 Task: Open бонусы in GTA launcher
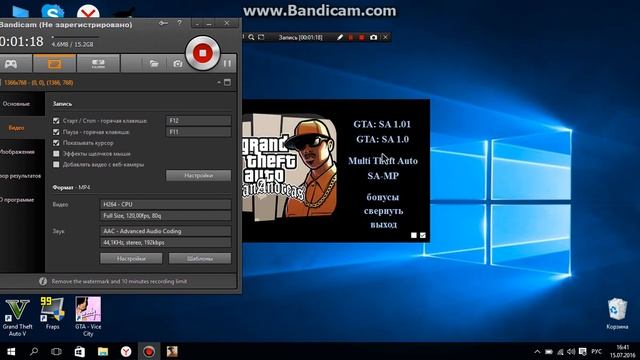coord(383,197)
